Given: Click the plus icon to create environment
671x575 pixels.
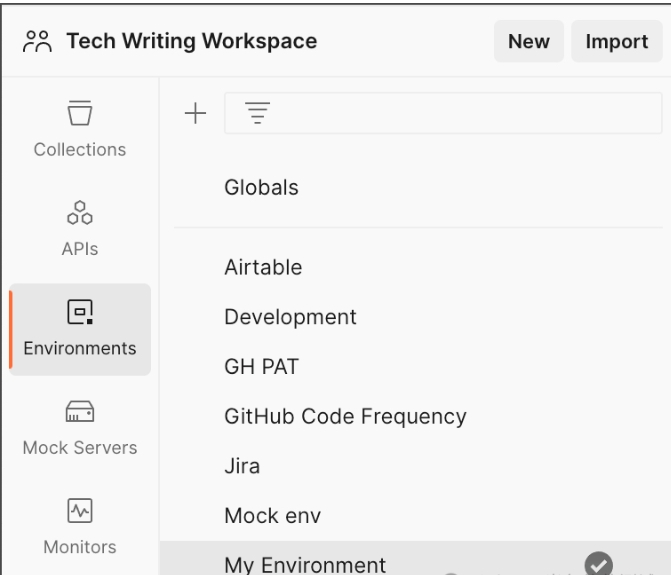Looking at the screenshot, I should point(196,113).
